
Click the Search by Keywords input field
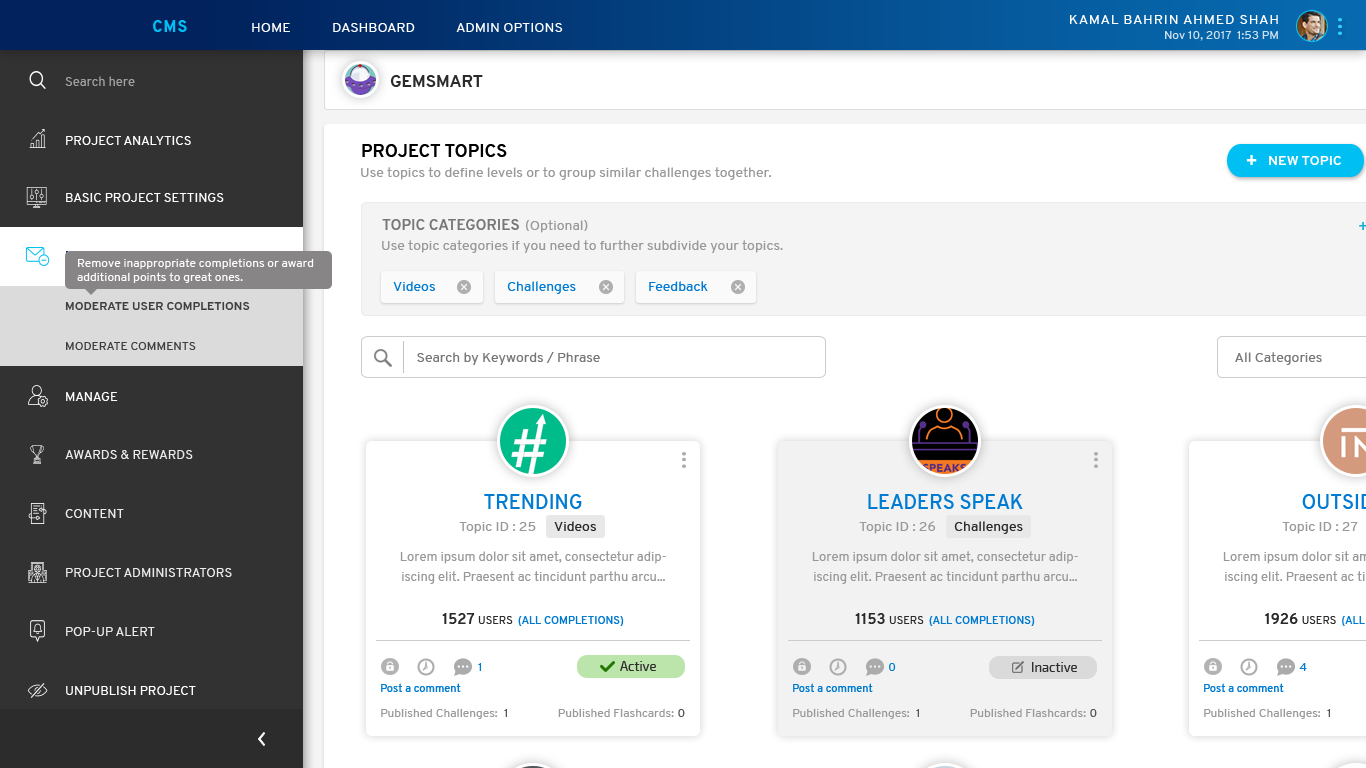click(x=613, y=357)
